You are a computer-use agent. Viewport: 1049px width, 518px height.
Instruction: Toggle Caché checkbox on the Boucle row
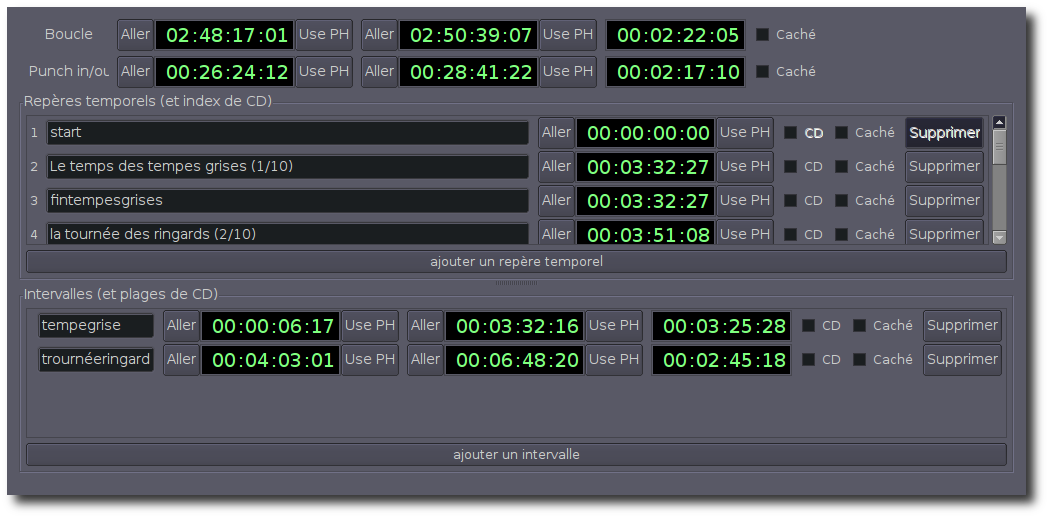[x=762, y=35]
